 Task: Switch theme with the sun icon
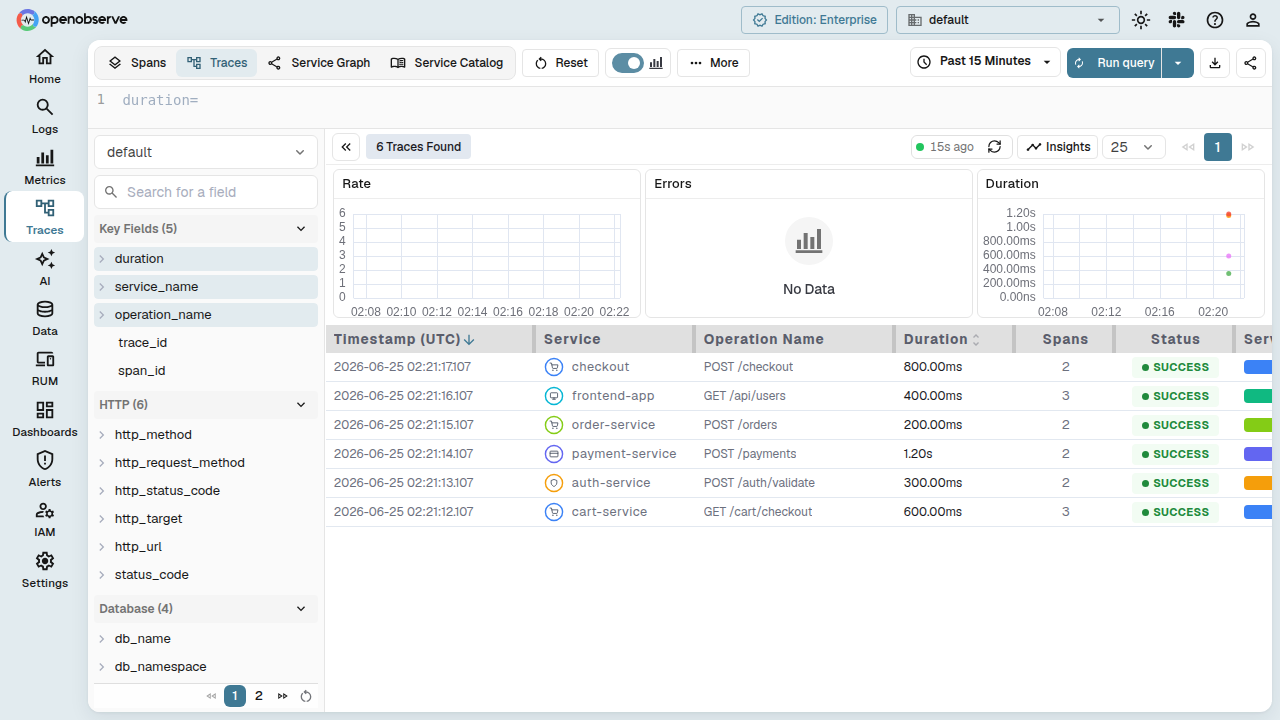tap(1140, 20)
